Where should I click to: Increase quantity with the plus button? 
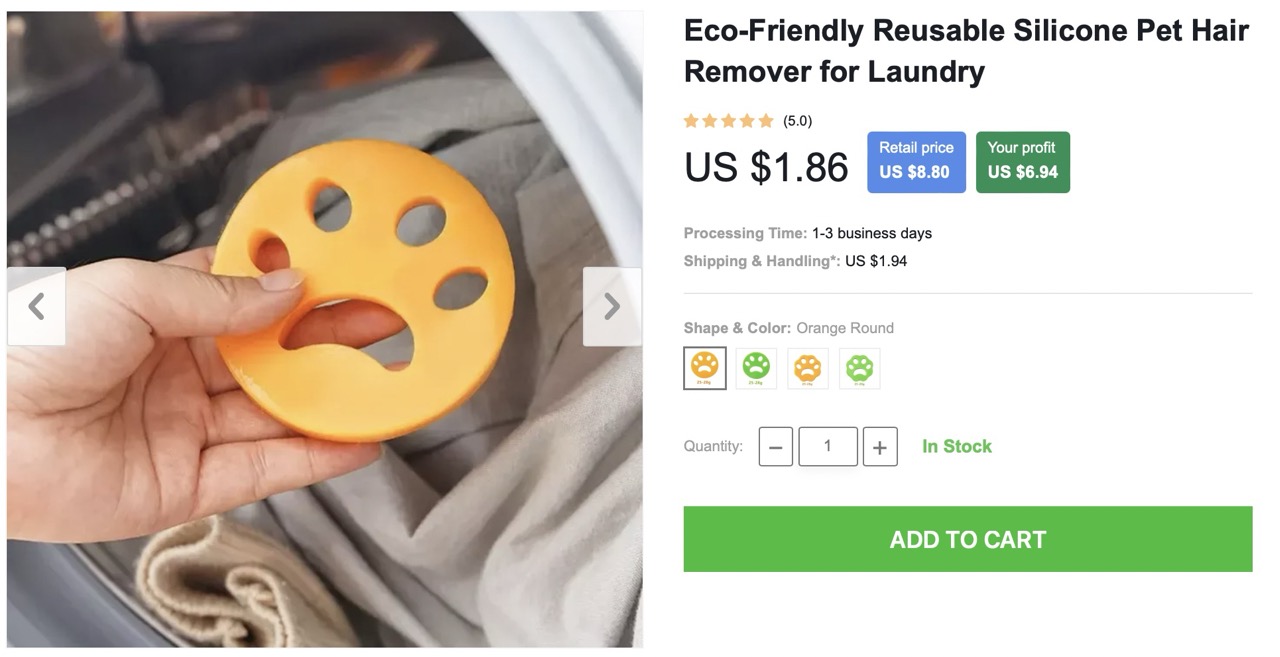(879, 447)
